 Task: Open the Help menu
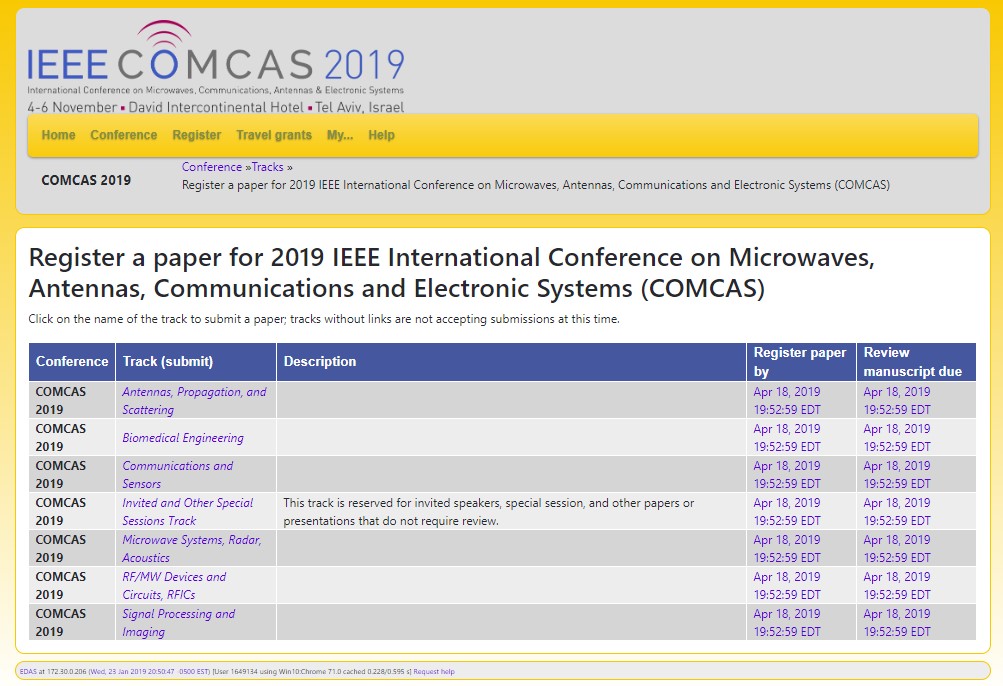point(381,135)
